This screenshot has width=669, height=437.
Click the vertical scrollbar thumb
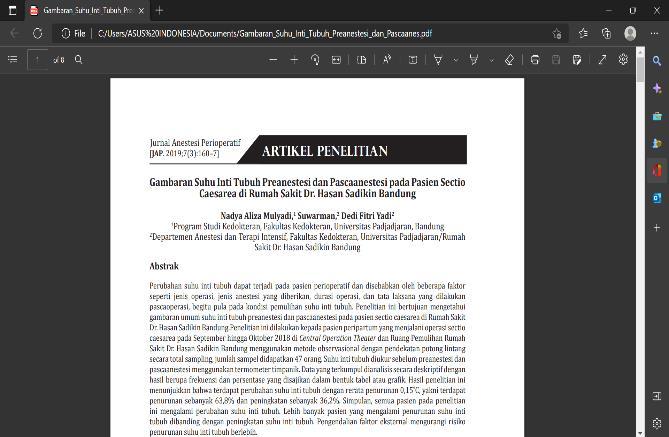click(x=640, y=68)
